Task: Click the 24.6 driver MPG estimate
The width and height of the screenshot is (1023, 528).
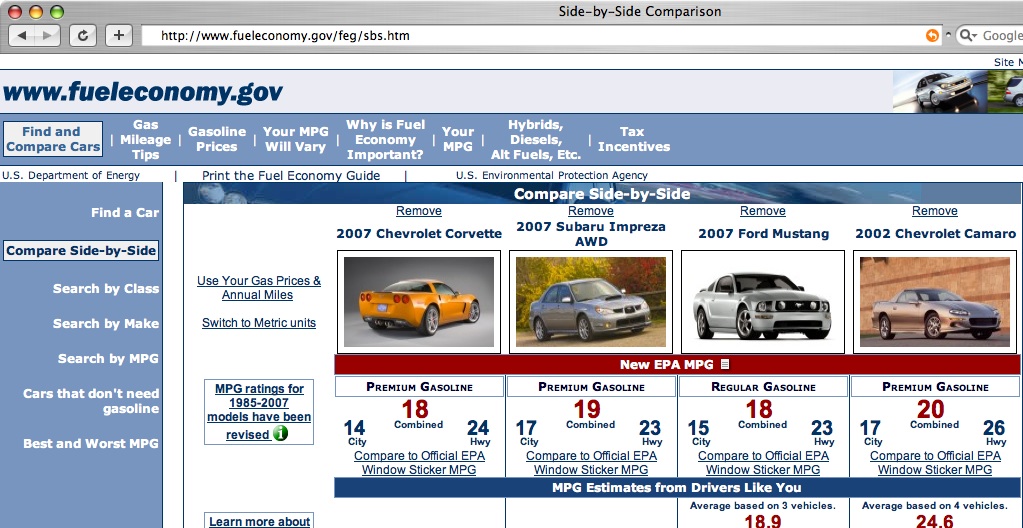Action: pyautogui.click(x=935, y=521)
